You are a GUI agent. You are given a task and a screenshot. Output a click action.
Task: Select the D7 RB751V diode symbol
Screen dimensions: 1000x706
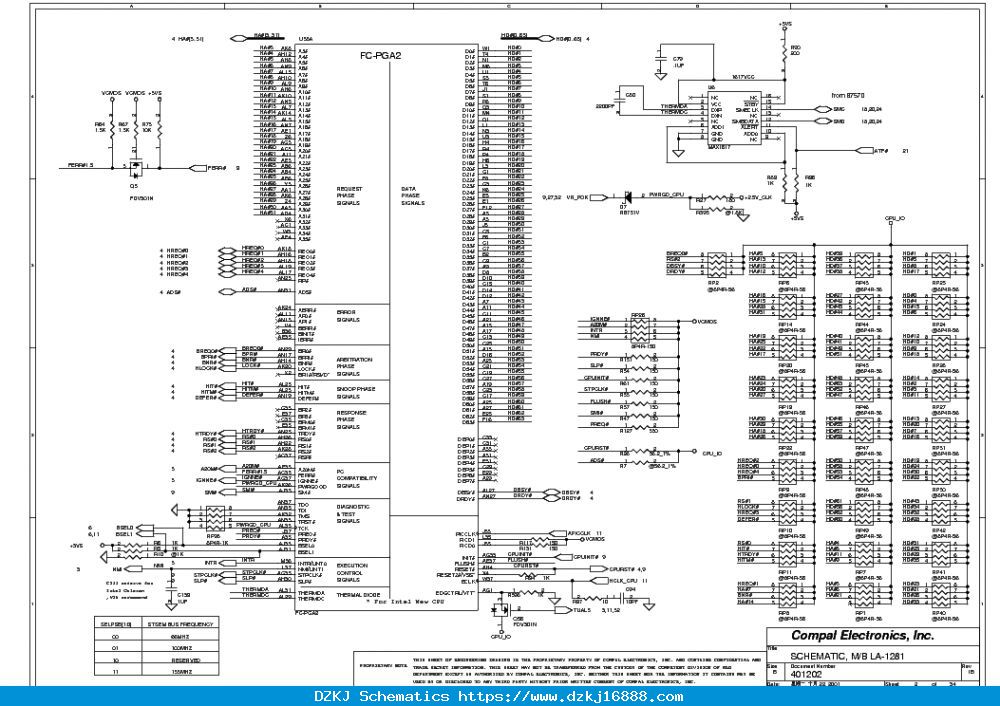pyautogui.click(x=627, y=196)
